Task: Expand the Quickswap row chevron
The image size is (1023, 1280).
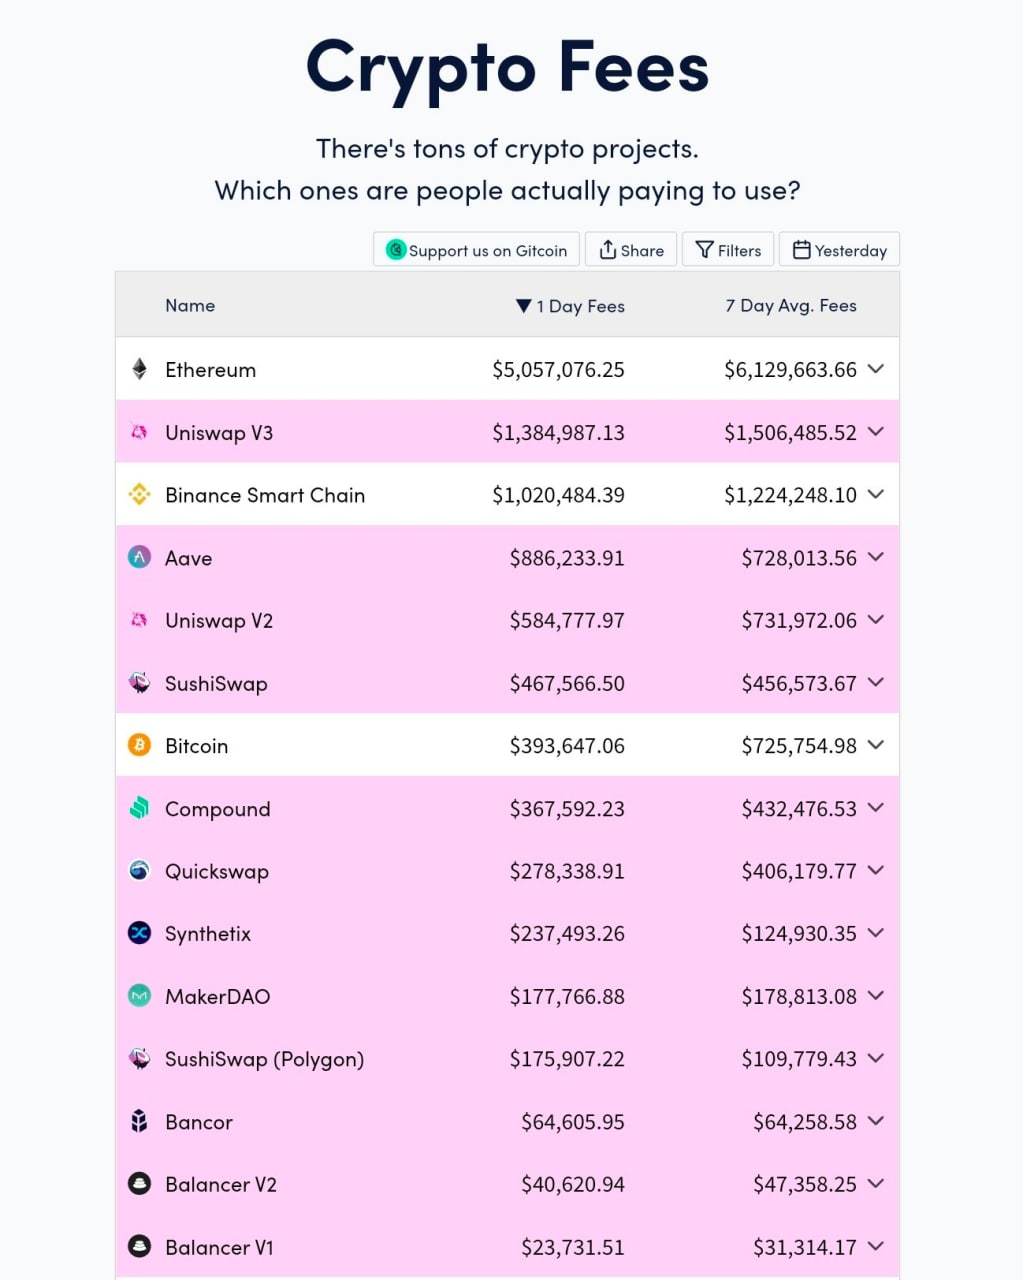Action: coord(876,871)
